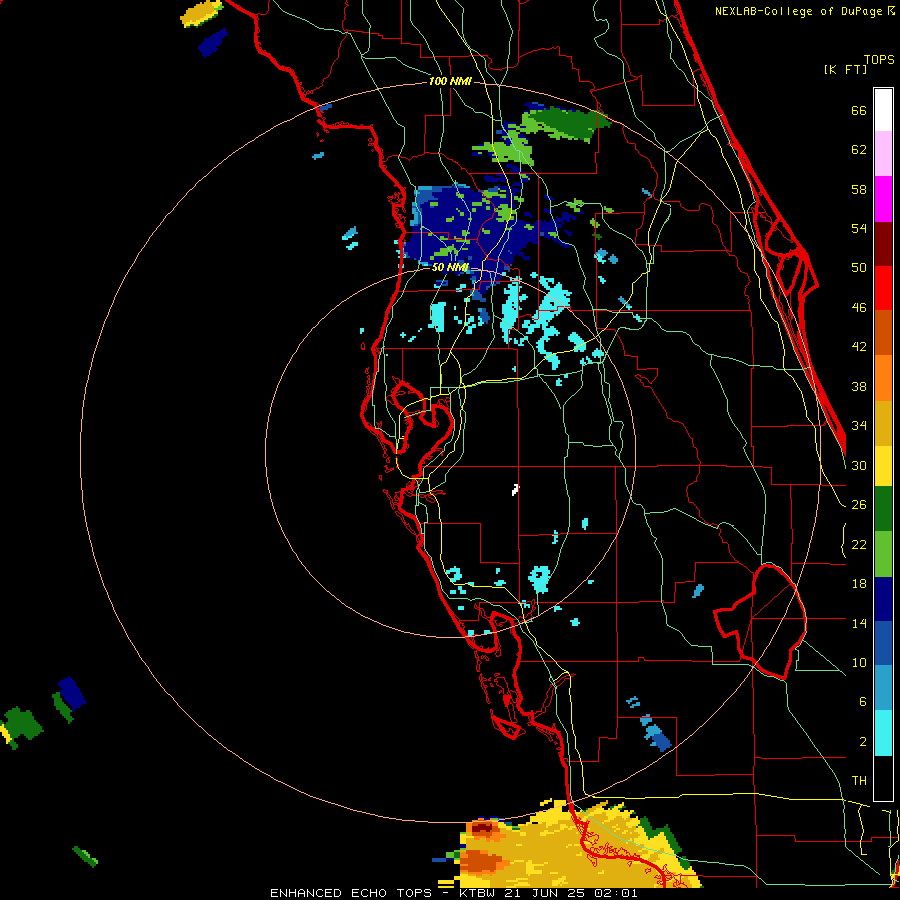Click the "50 NMI" range ring label
The image size is (900, 900).
pos(450,267)
